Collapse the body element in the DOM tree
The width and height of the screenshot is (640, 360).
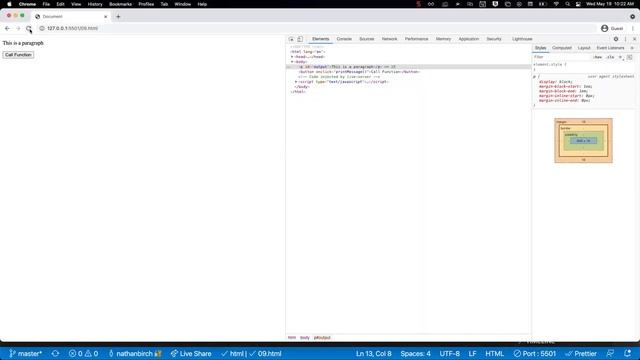coord(292,62)
